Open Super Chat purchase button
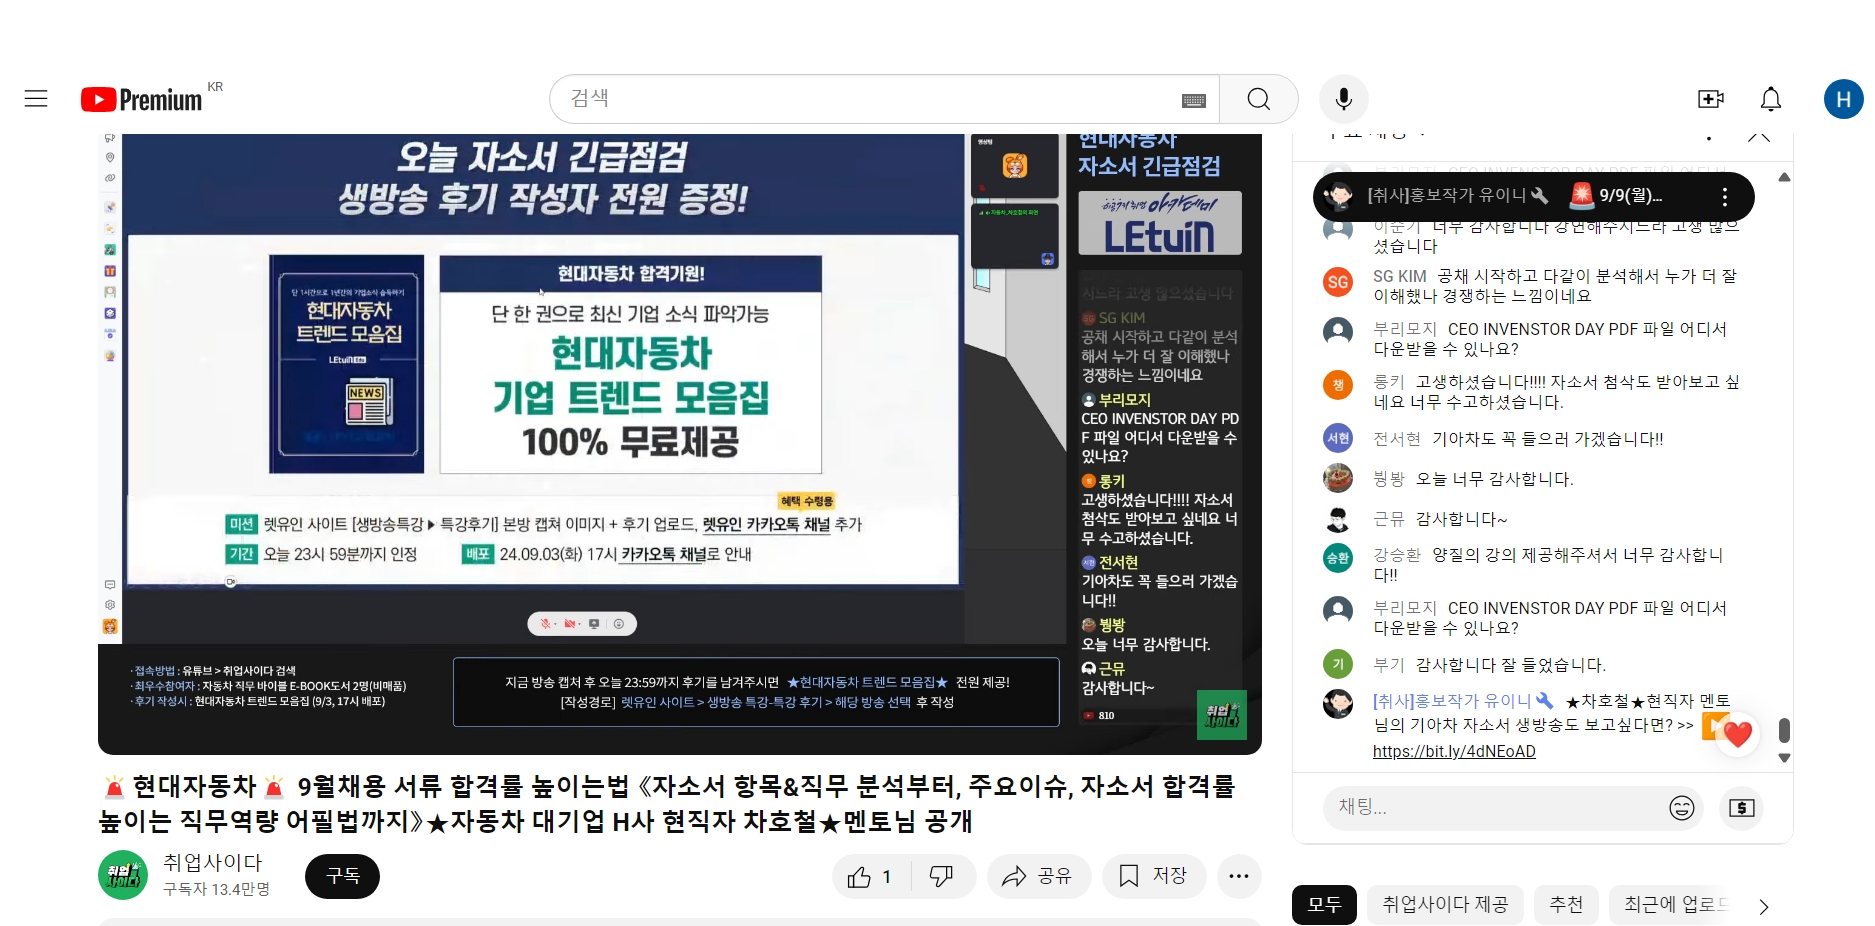 [x=1741, y=808]
